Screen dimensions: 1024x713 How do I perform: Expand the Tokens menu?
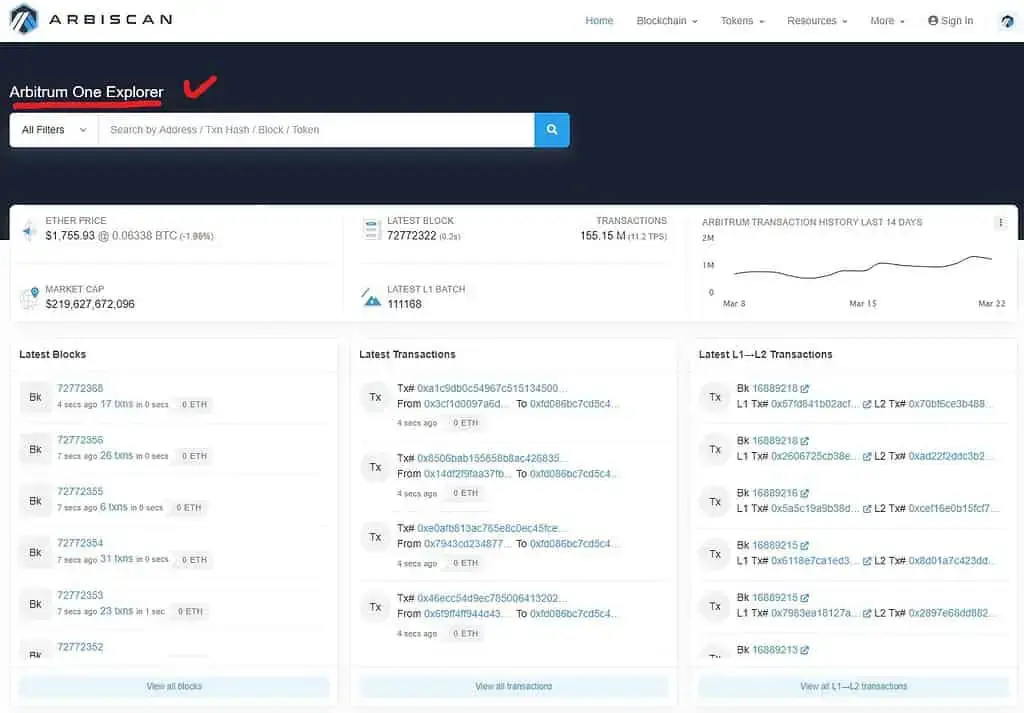[x=743, y=21]
